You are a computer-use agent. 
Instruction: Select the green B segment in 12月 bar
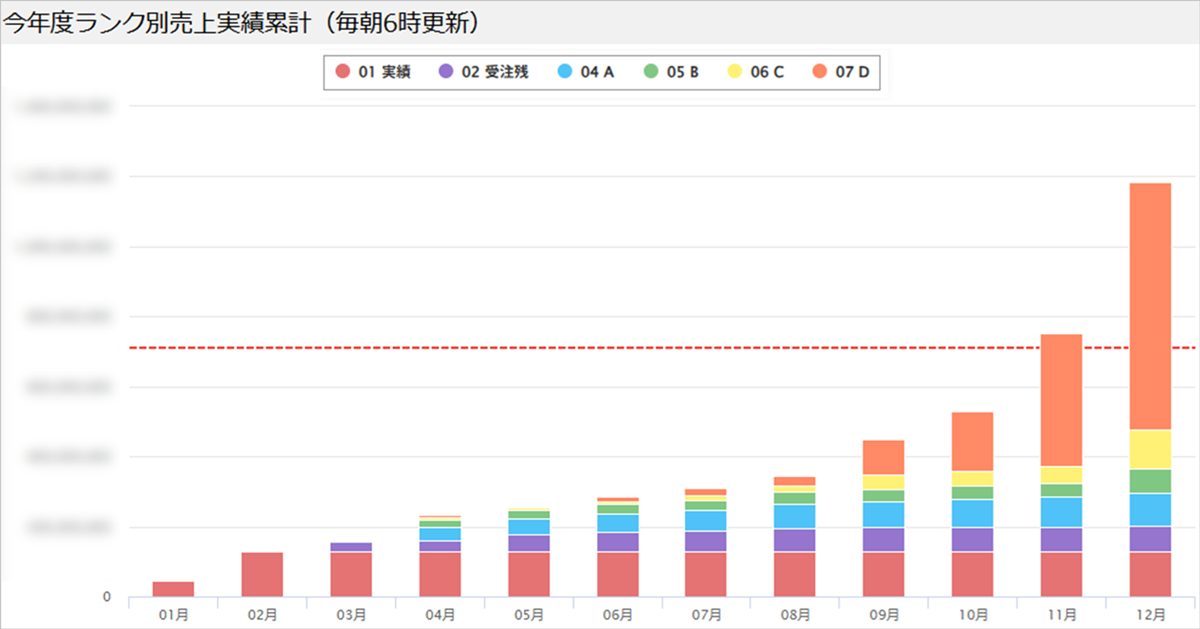pyautogui.click(x=1150, y=481)
